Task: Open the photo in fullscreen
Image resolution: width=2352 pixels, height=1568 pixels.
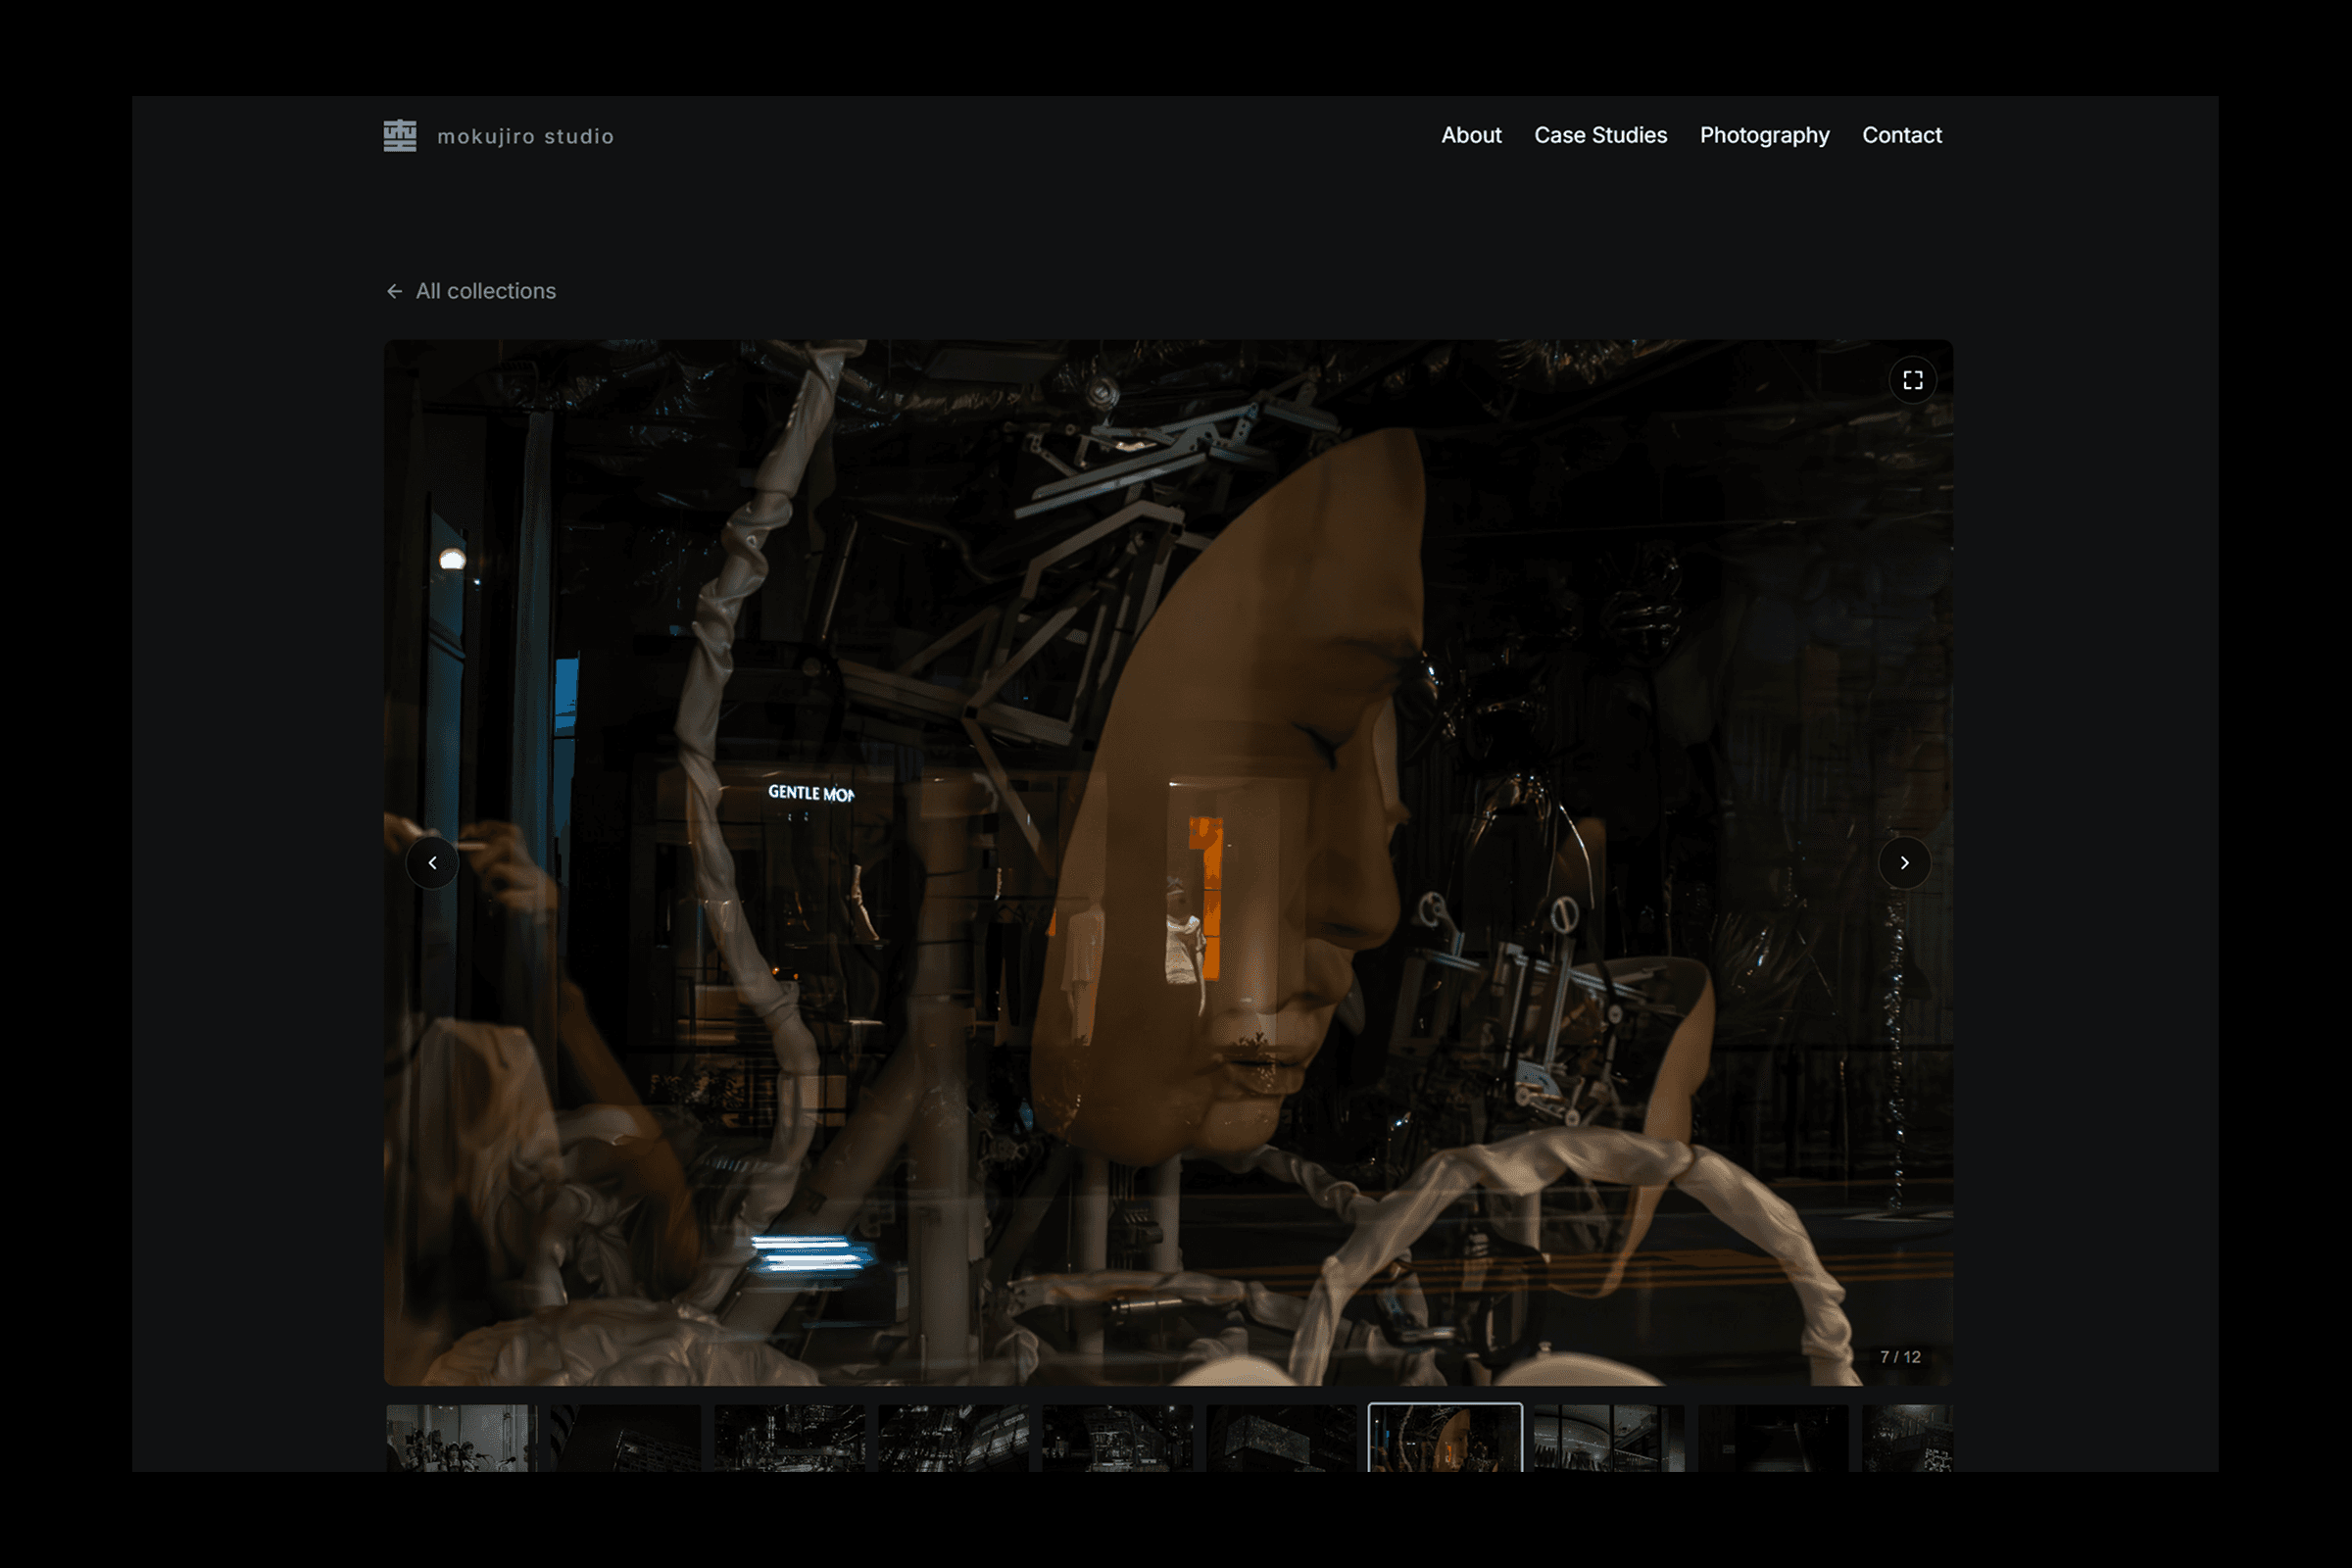Action: (1912, 380)
